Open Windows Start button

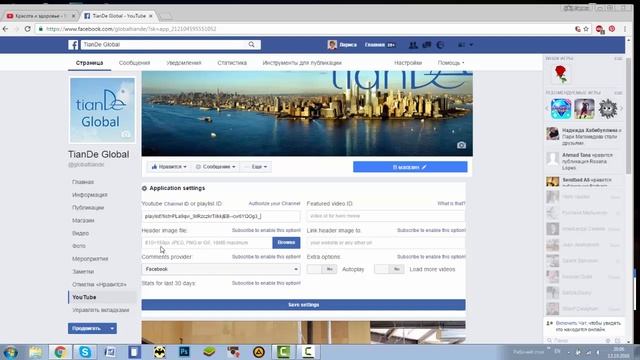[11, 352]
